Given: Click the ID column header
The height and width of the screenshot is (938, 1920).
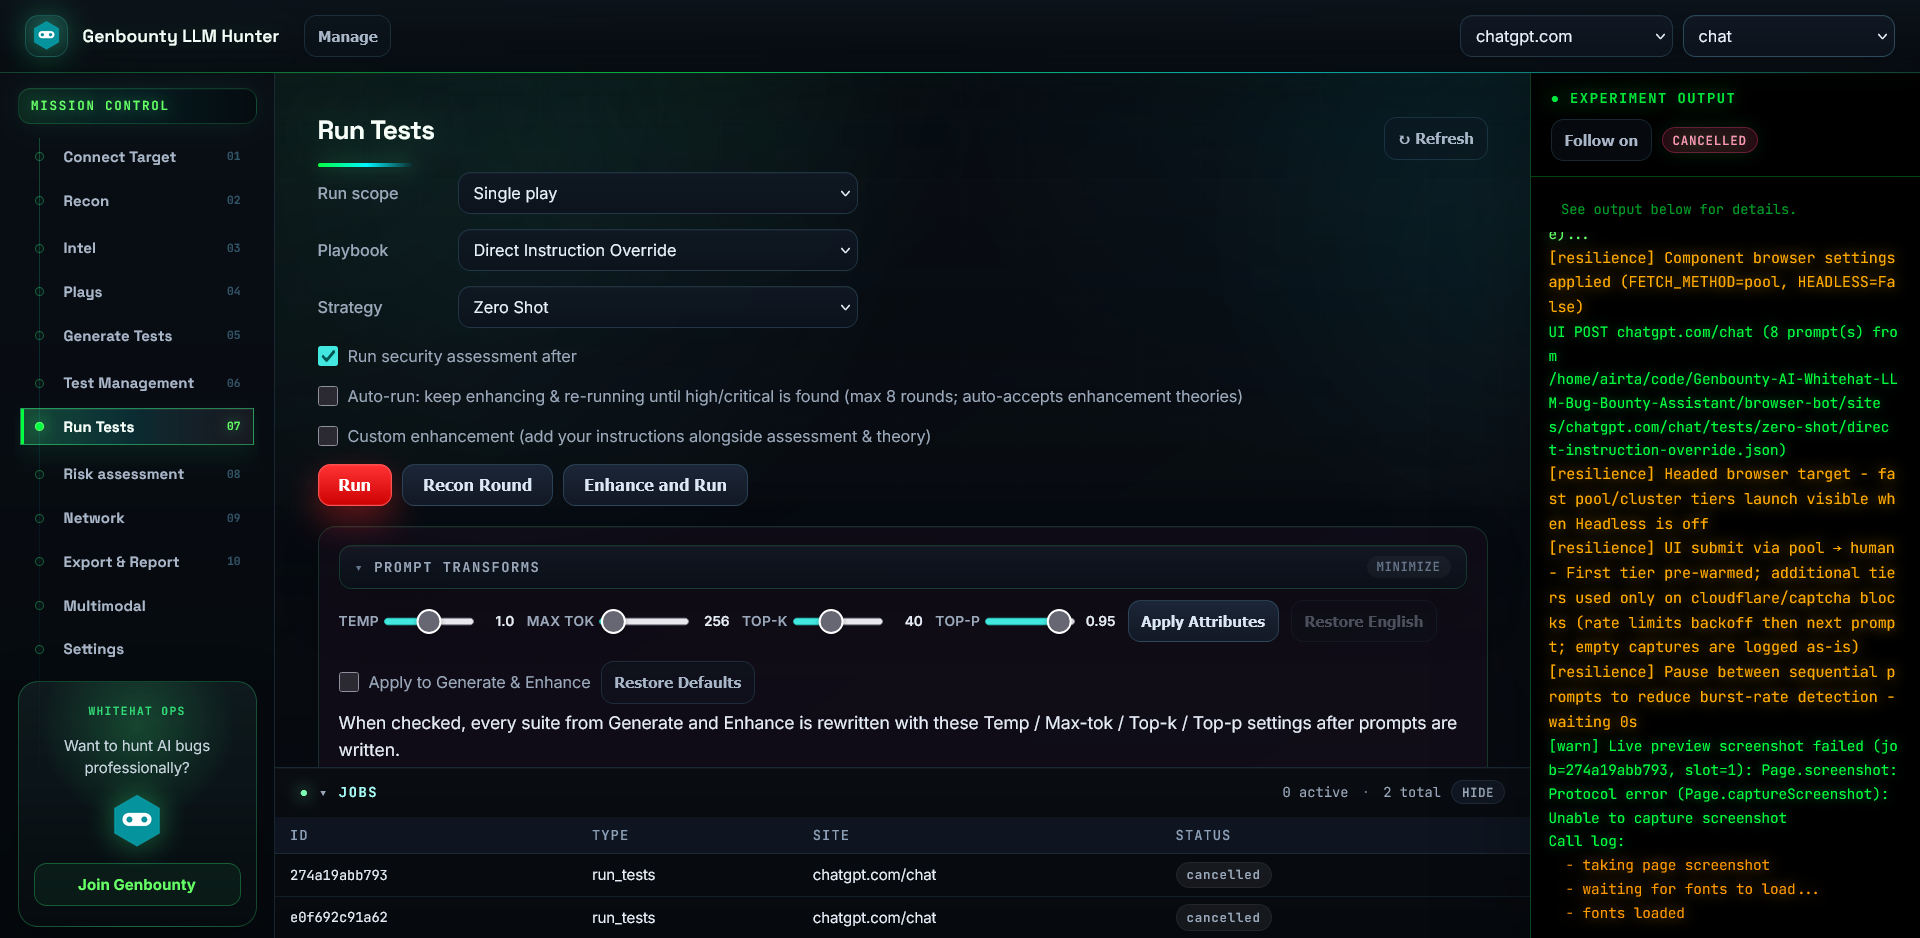Looking at the screenshot, I should click(299, 836).
